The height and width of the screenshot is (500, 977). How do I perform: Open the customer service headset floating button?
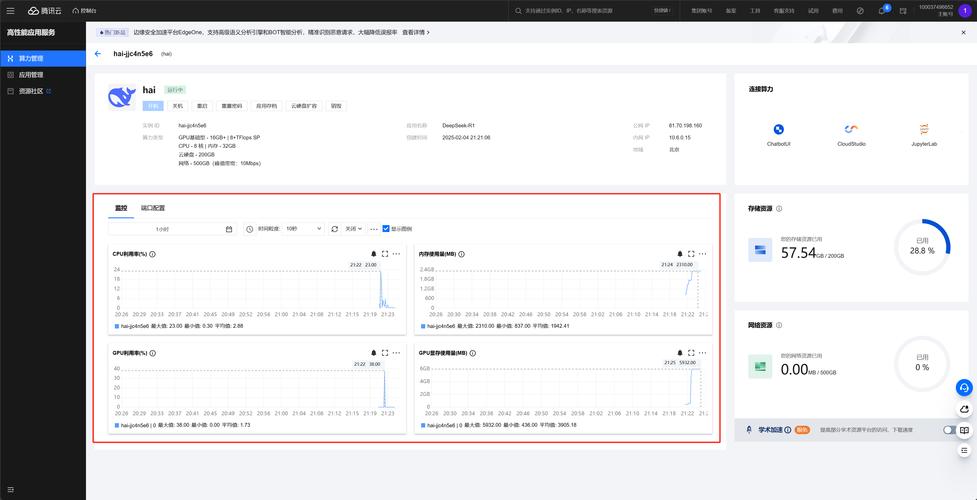[964, 388]
